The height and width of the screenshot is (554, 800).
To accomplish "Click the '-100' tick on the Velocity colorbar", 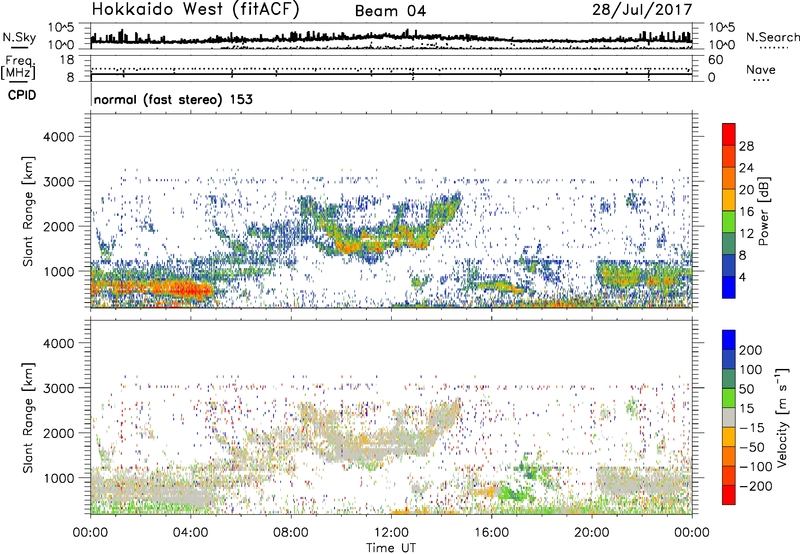I will (x=755, y=467).
